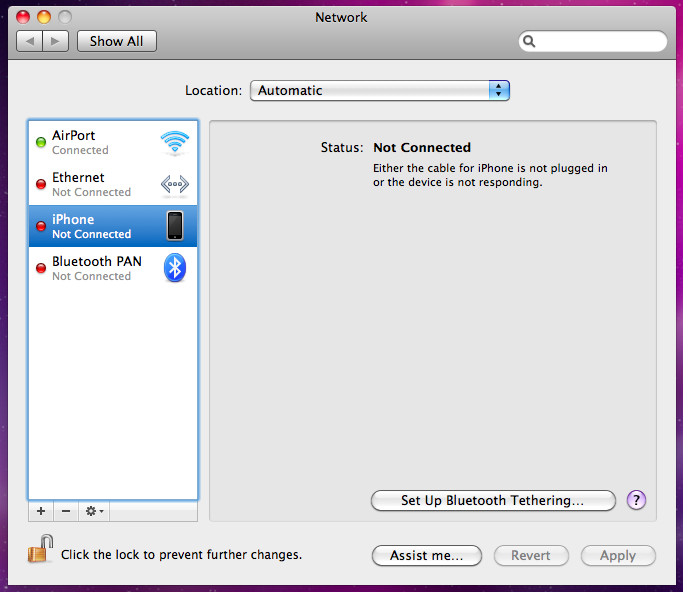Click the AirPort Wi-Fi signal icon
The width and height of the screenshot is (683, 592).
(x=175, y=142)
